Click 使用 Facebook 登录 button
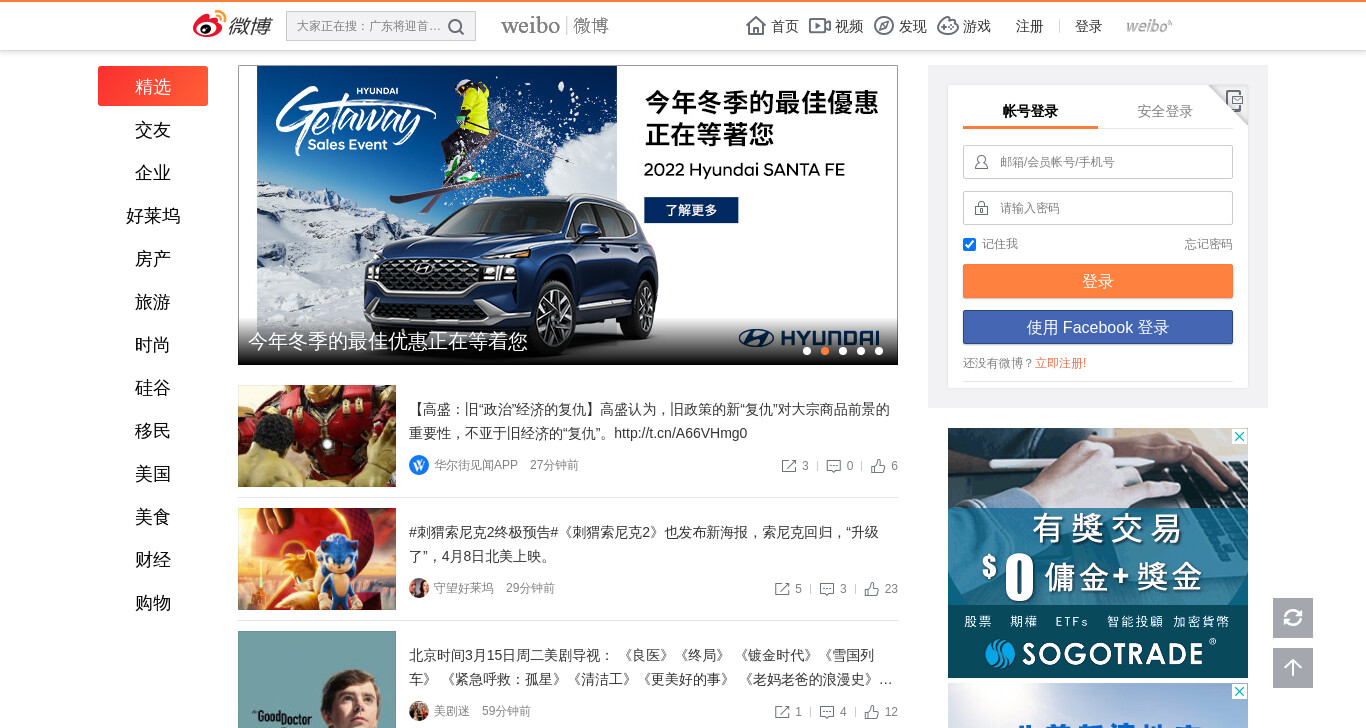 tap(1098, 327)
